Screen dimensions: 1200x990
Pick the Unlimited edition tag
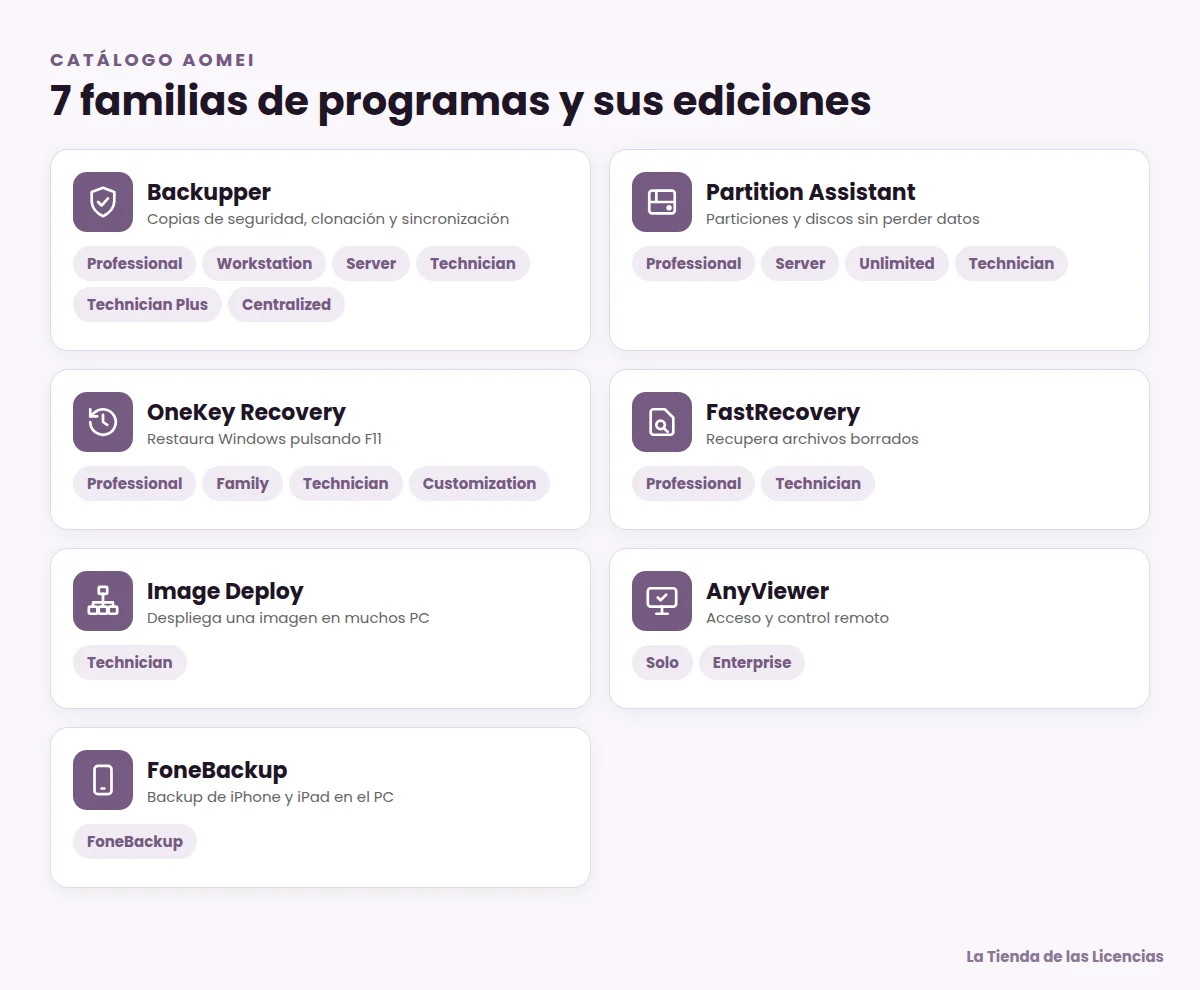point(897,264)
